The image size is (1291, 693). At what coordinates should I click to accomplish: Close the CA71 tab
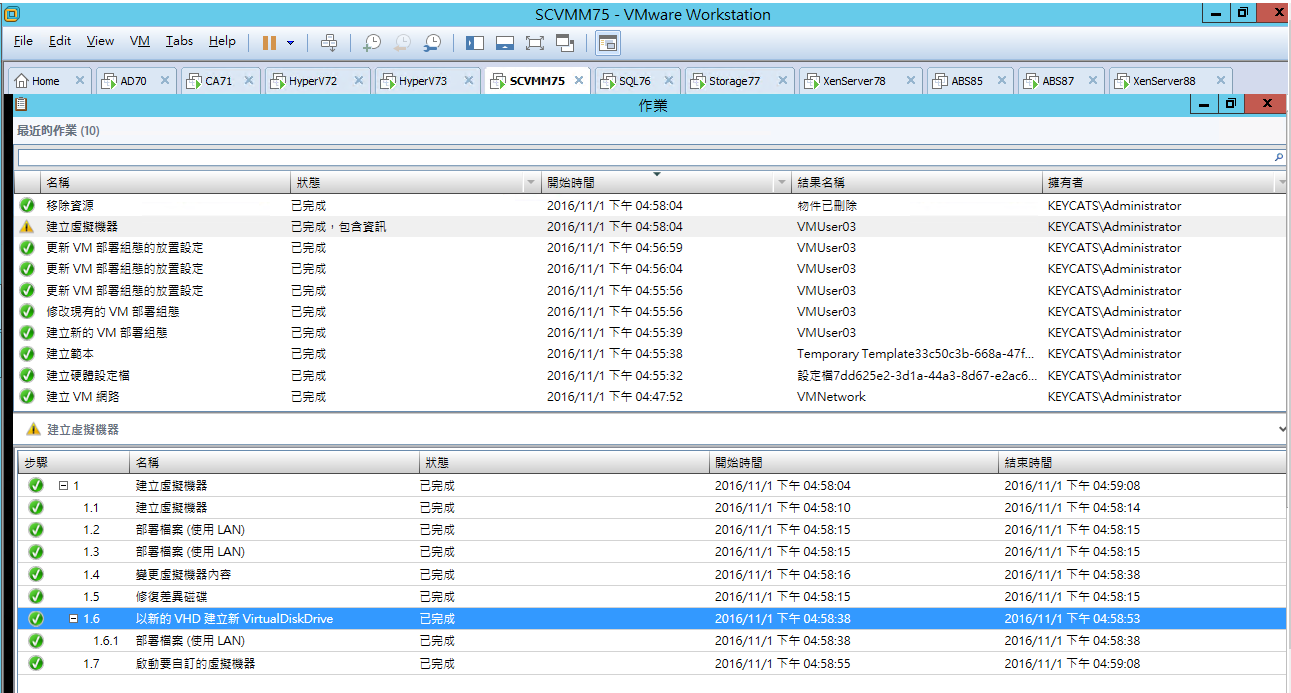click(x=248, y=81)
